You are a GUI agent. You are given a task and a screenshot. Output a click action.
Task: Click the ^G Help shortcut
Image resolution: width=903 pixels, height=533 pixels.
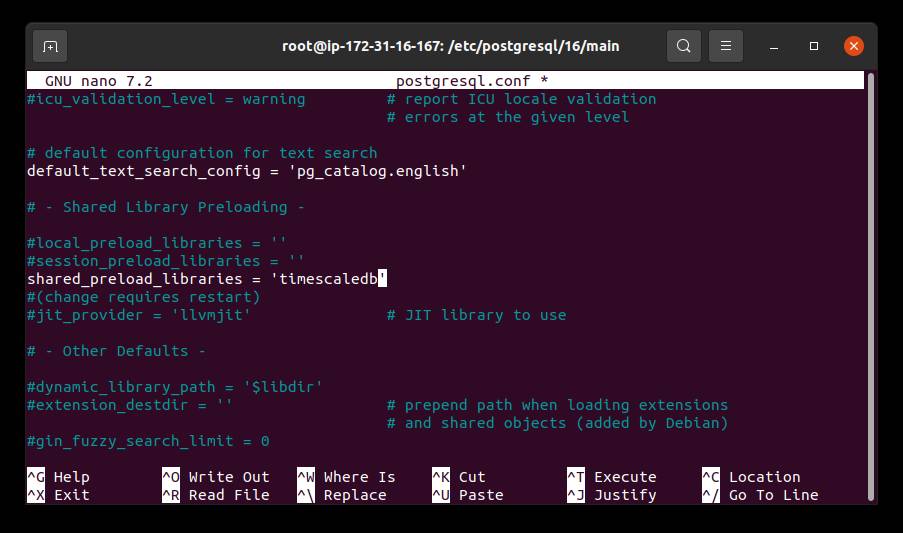pos(58,477)
